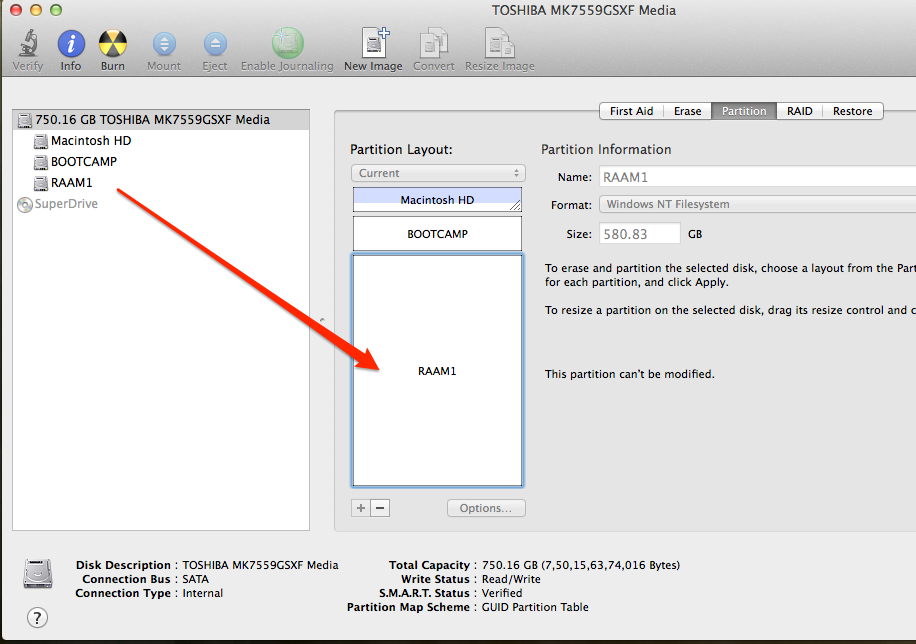
Task: Open the Partition Layout Current dropdown
Action: 438,173
